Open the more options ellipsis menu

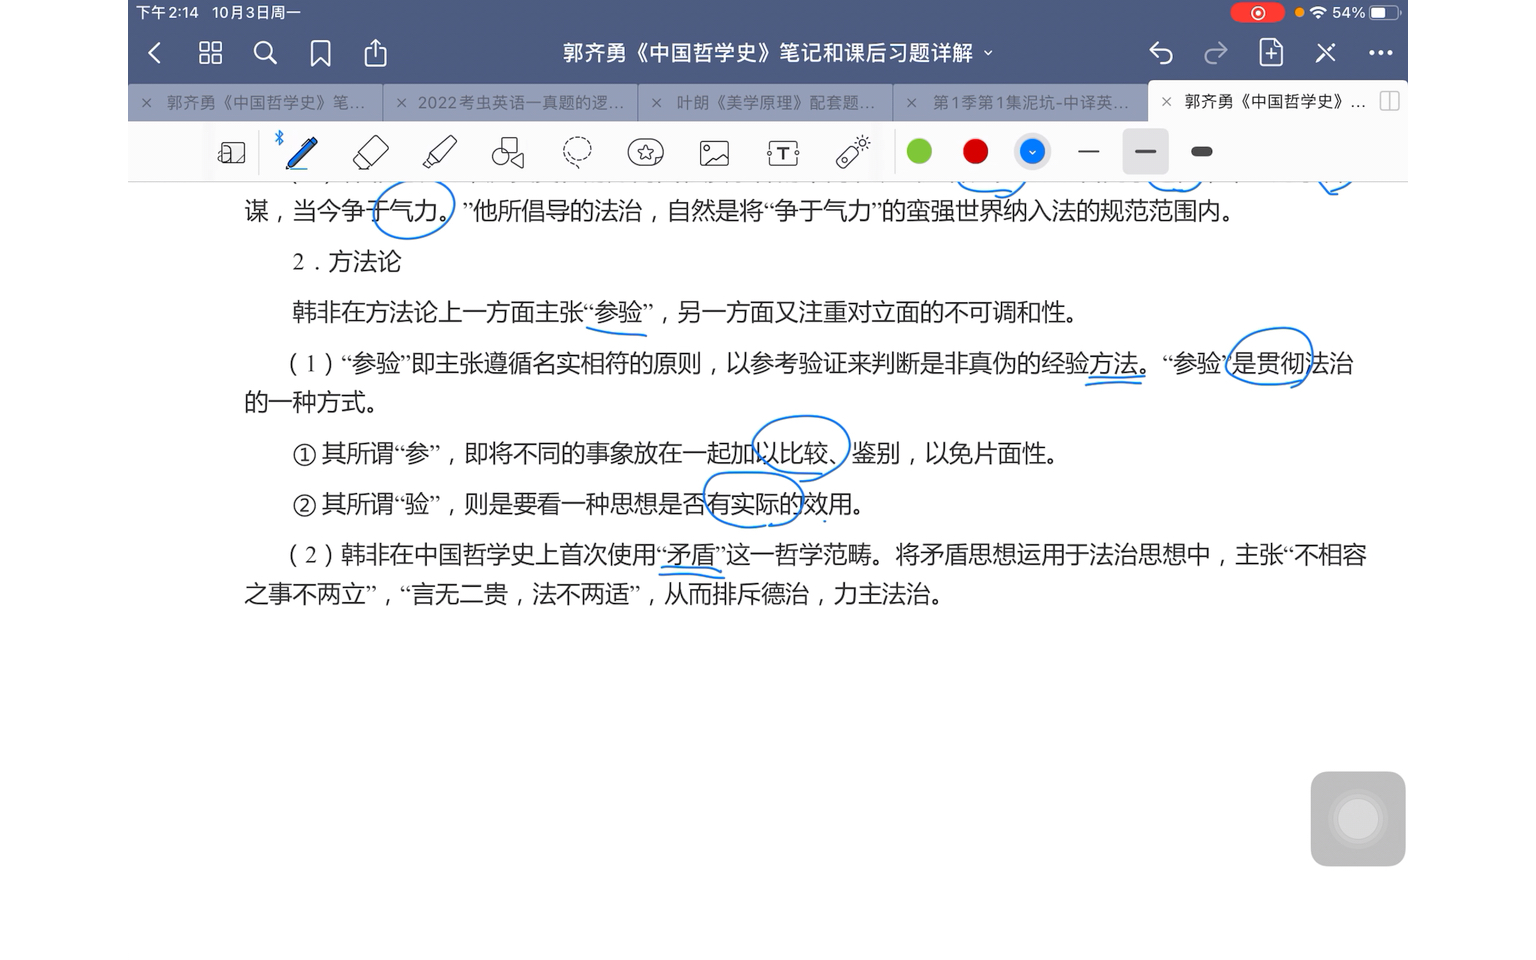coord(1380,53)
